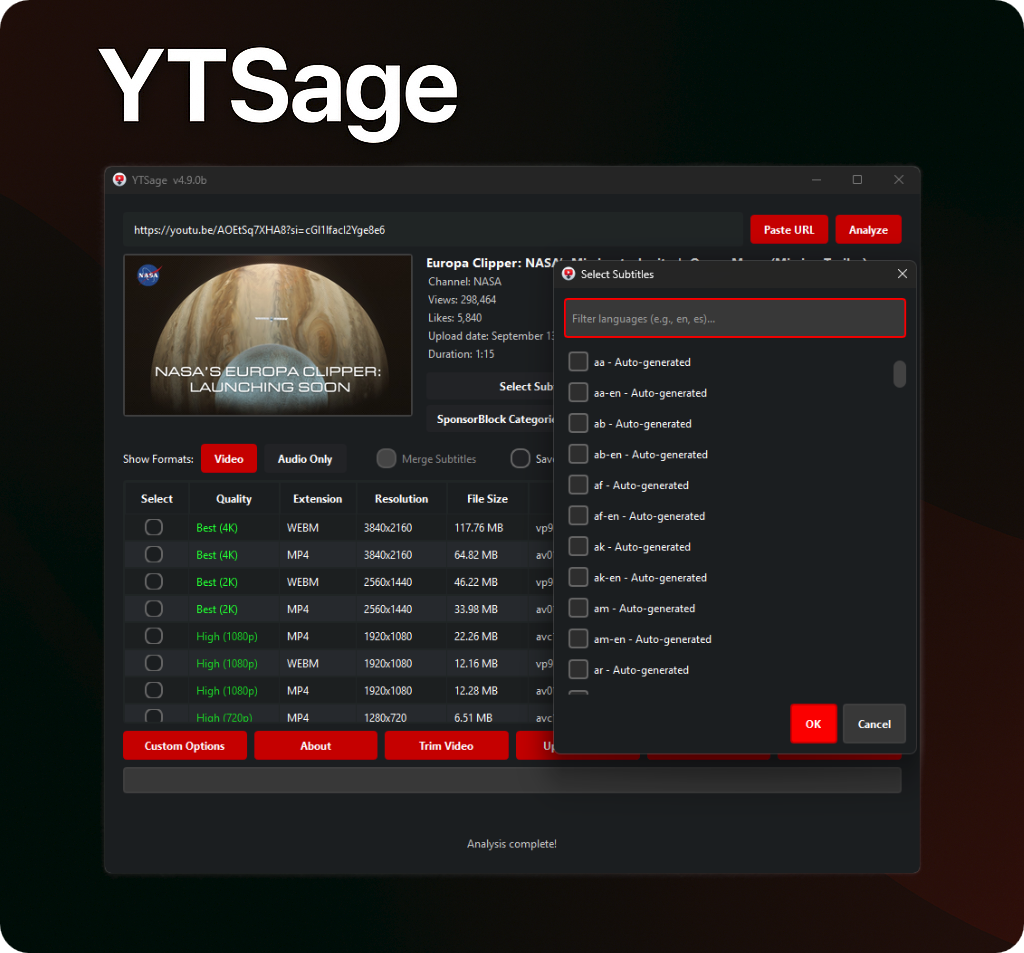Select the Best (4K) WEBM format row

[153, 527]
